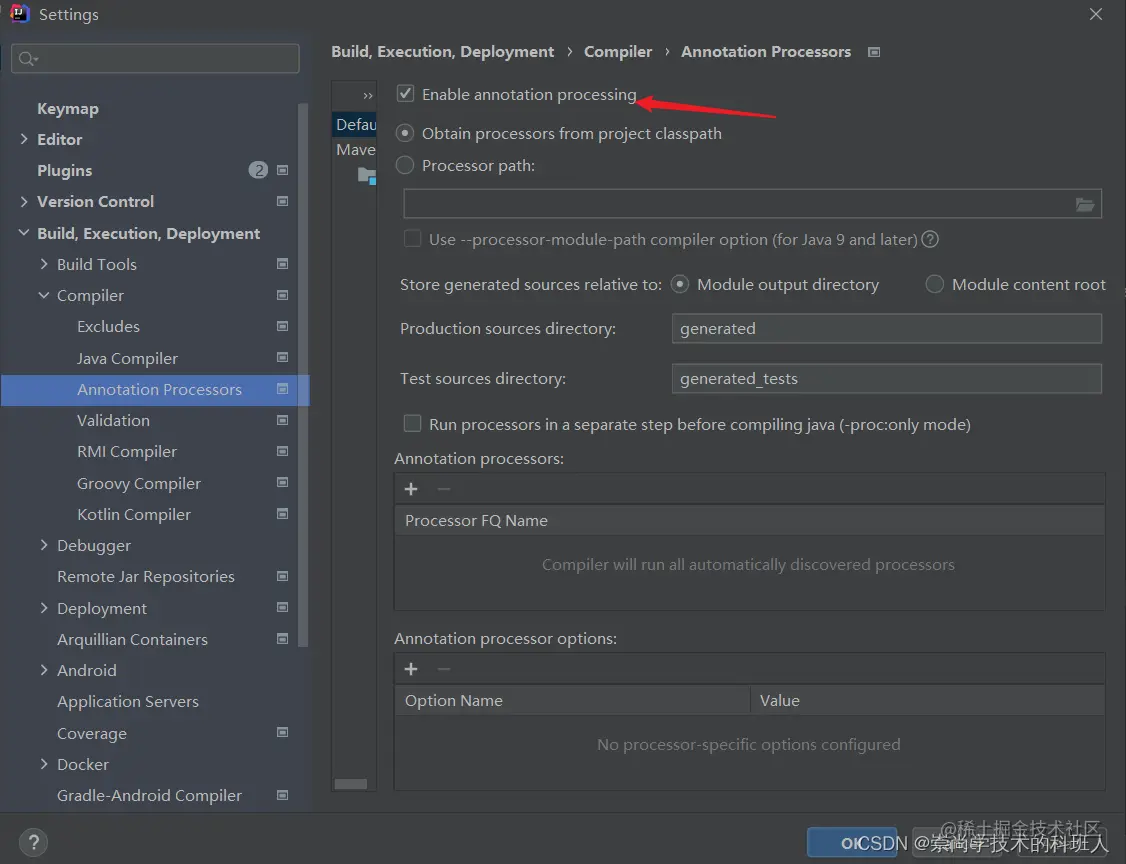Screen dimensions: 1126x864
Task: Open Application Servers settings
Action: [x=128, y=701]
